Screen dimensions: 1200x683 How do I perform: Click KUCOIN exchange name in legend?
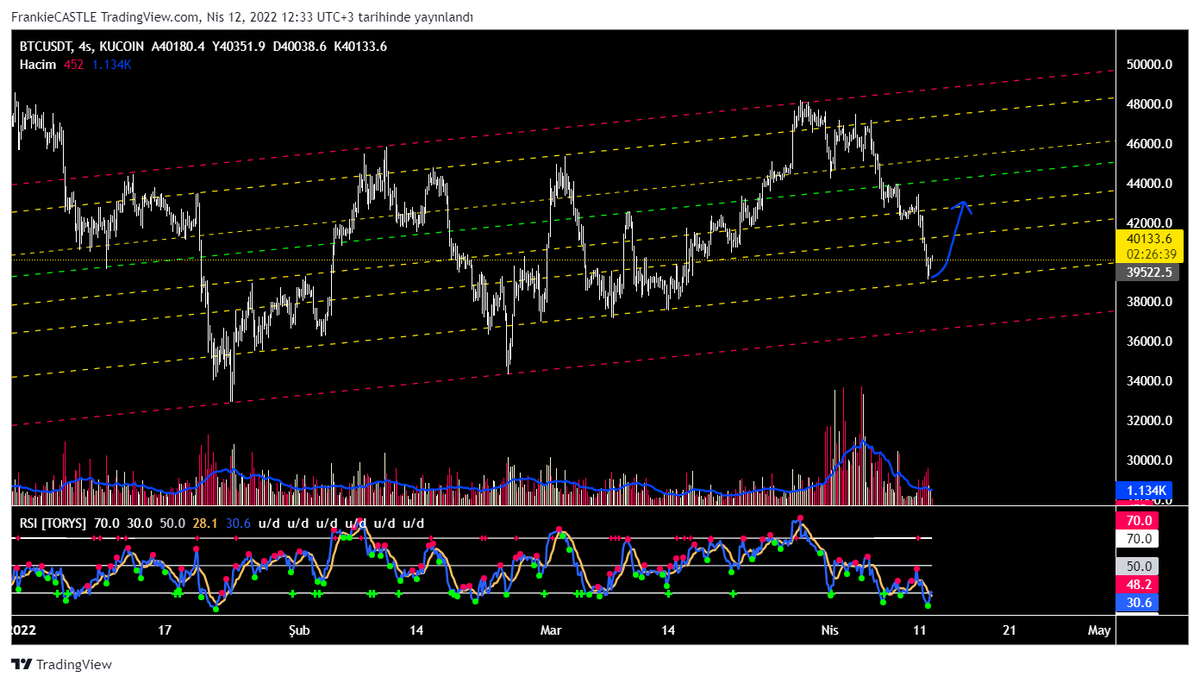[120, 46]
